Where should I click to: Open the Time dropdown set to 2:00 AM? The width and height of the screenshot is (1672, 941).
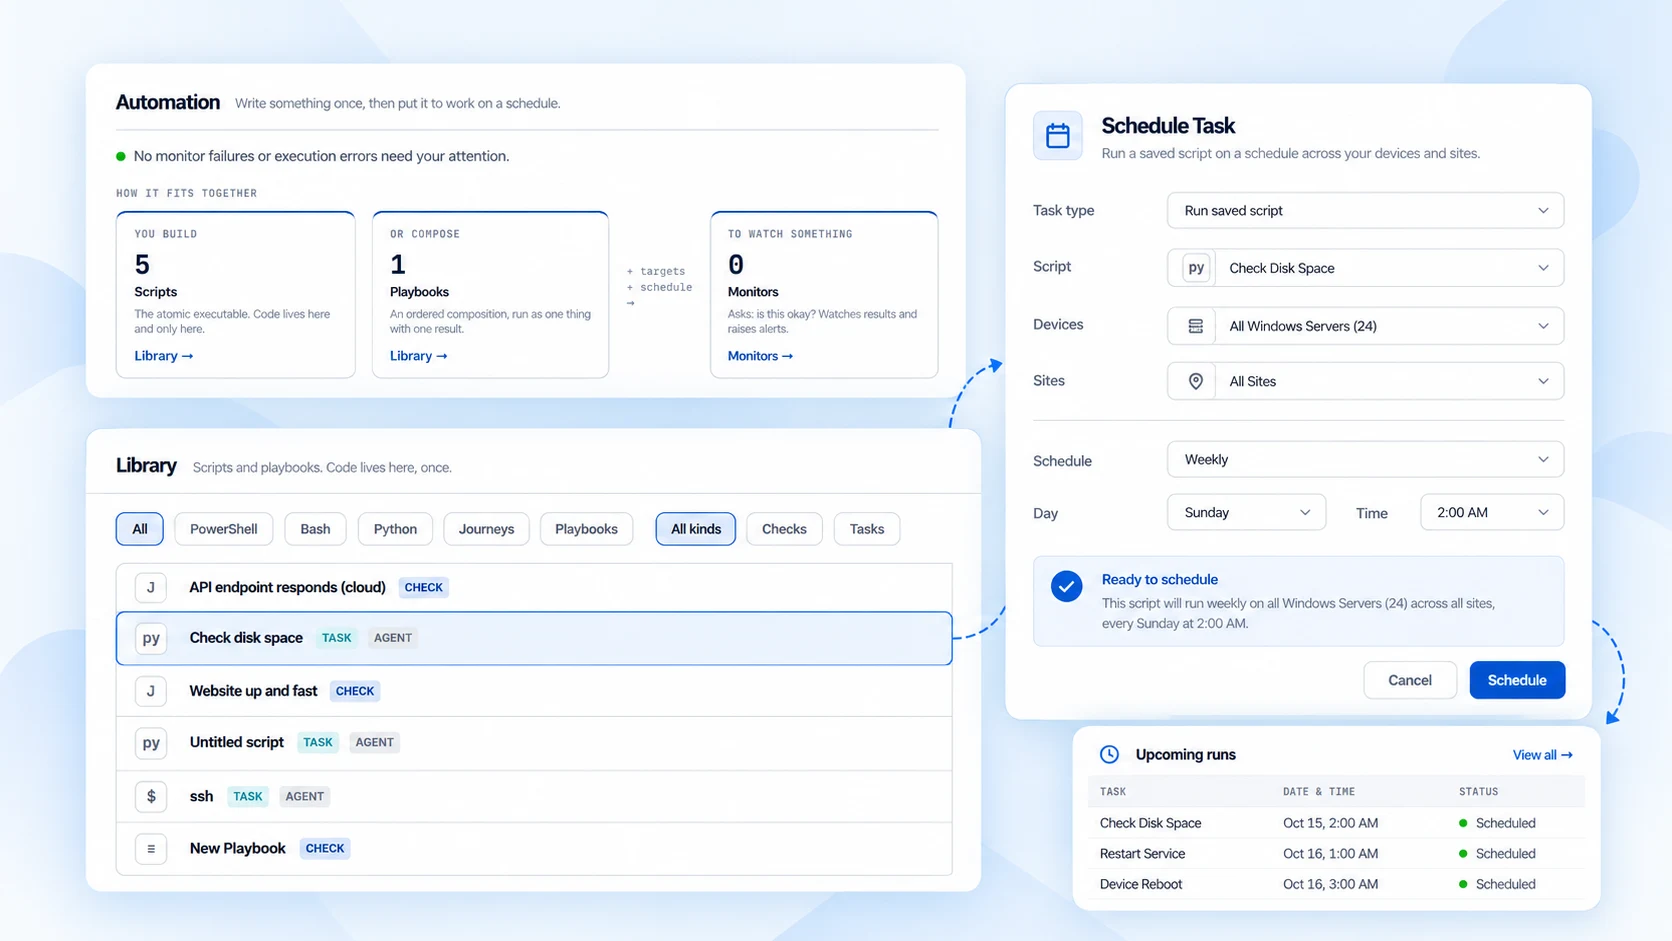1491,512
